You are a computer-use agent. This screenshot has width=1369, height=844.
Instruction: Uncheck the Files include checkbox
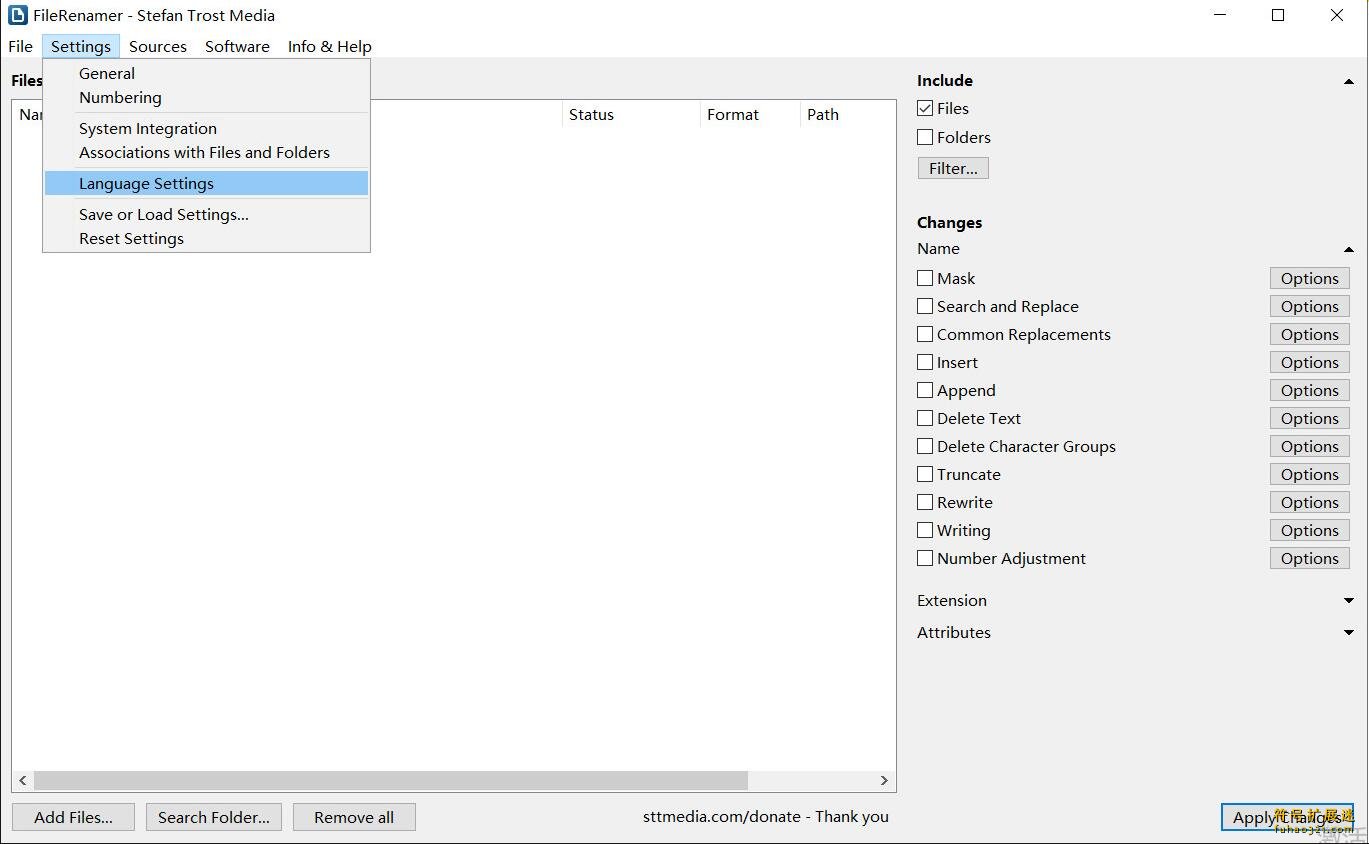pos(925,109)
